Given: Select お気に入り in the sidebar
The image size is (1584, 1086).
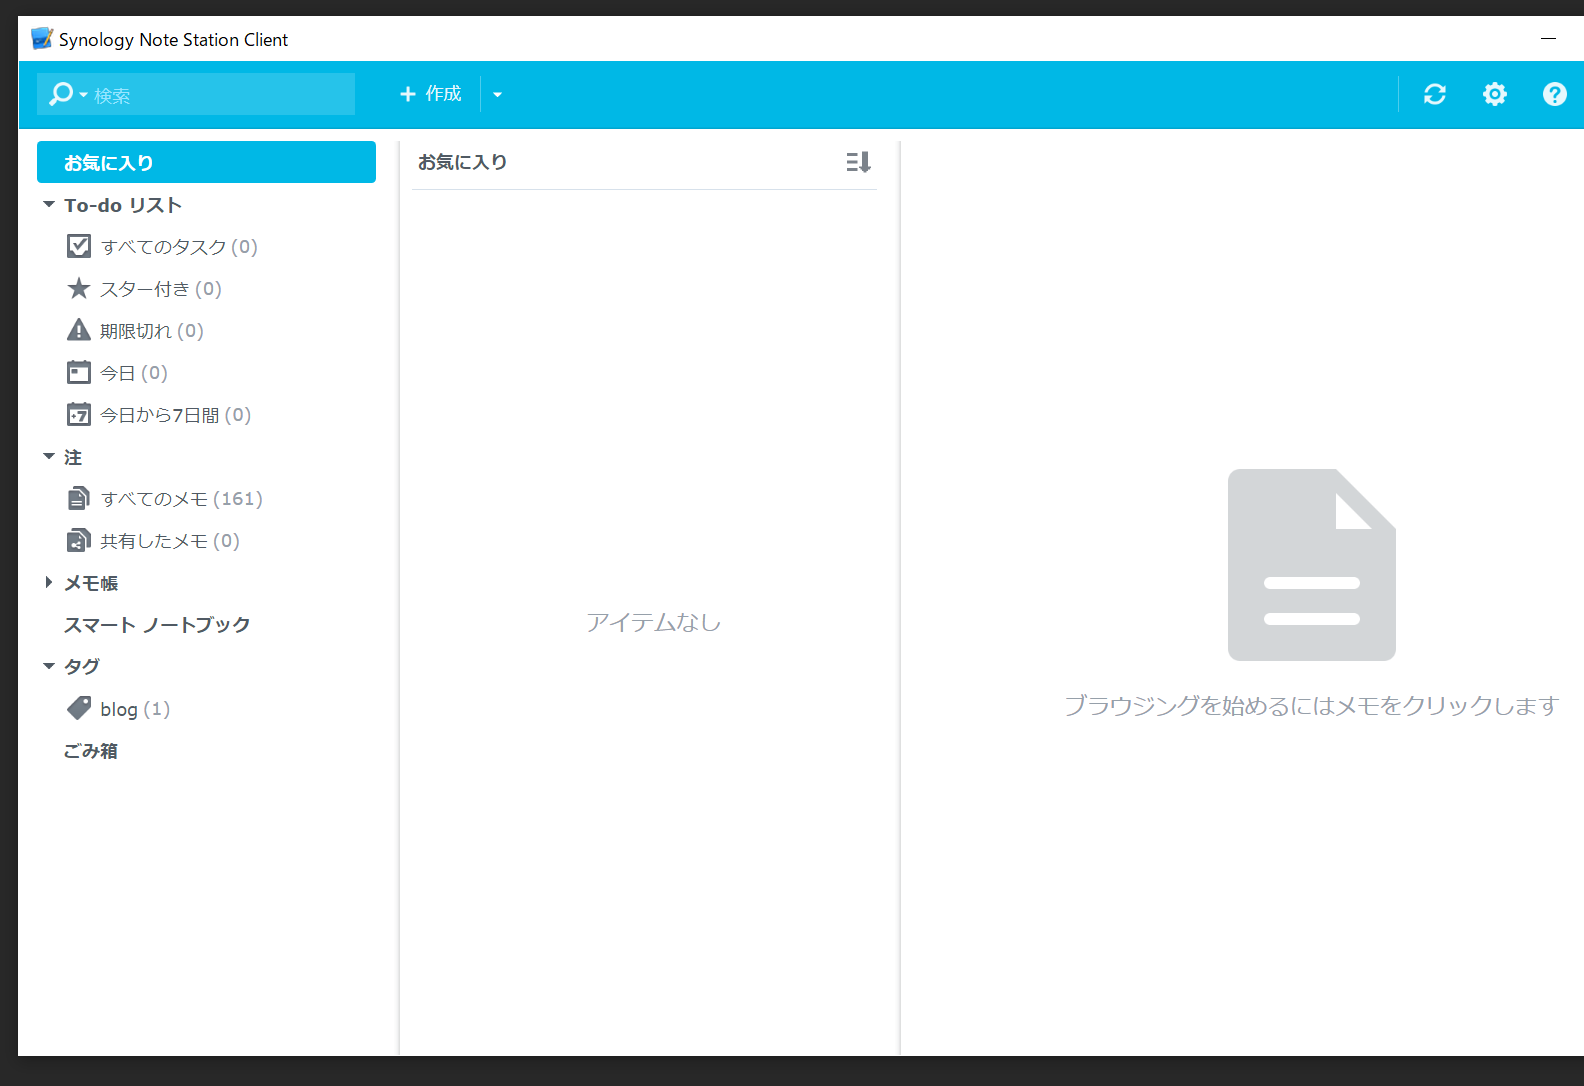Looking at the screenshot, I should [206, 162].
